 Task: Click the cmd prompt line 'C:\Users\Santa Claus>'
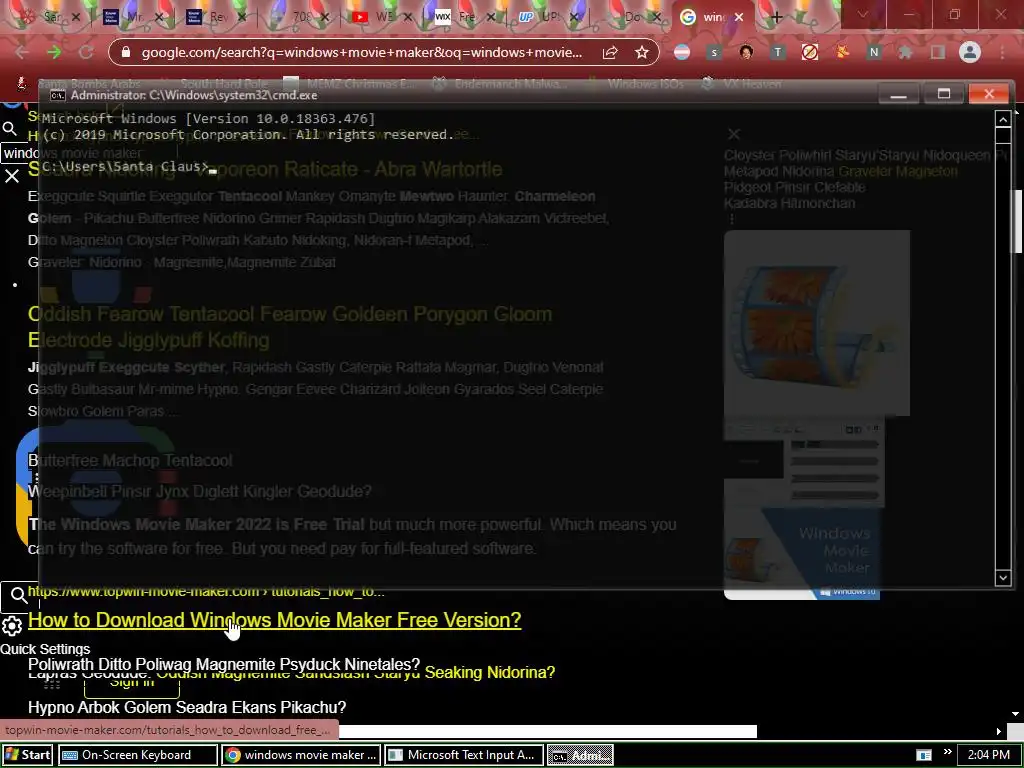click(125, 167)
